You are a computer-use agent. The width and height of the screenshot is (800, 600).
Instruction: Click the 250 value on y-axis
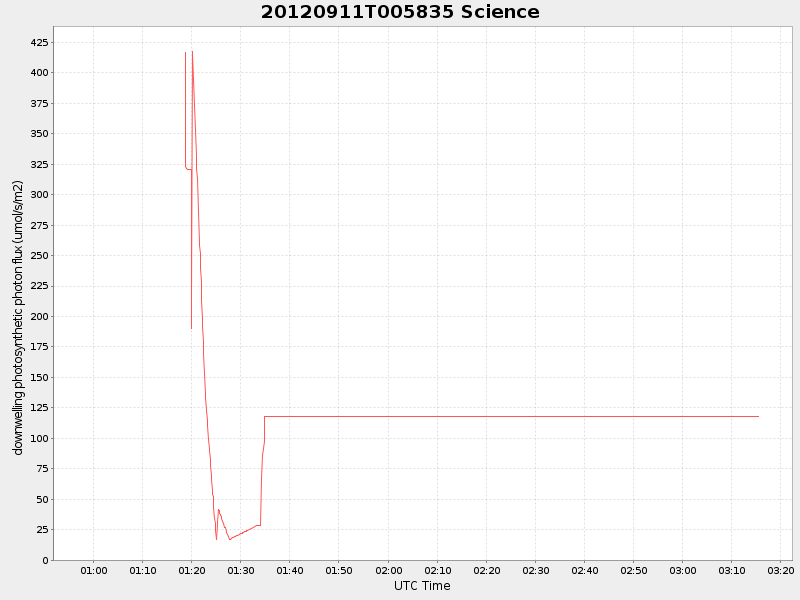(39, 256)
